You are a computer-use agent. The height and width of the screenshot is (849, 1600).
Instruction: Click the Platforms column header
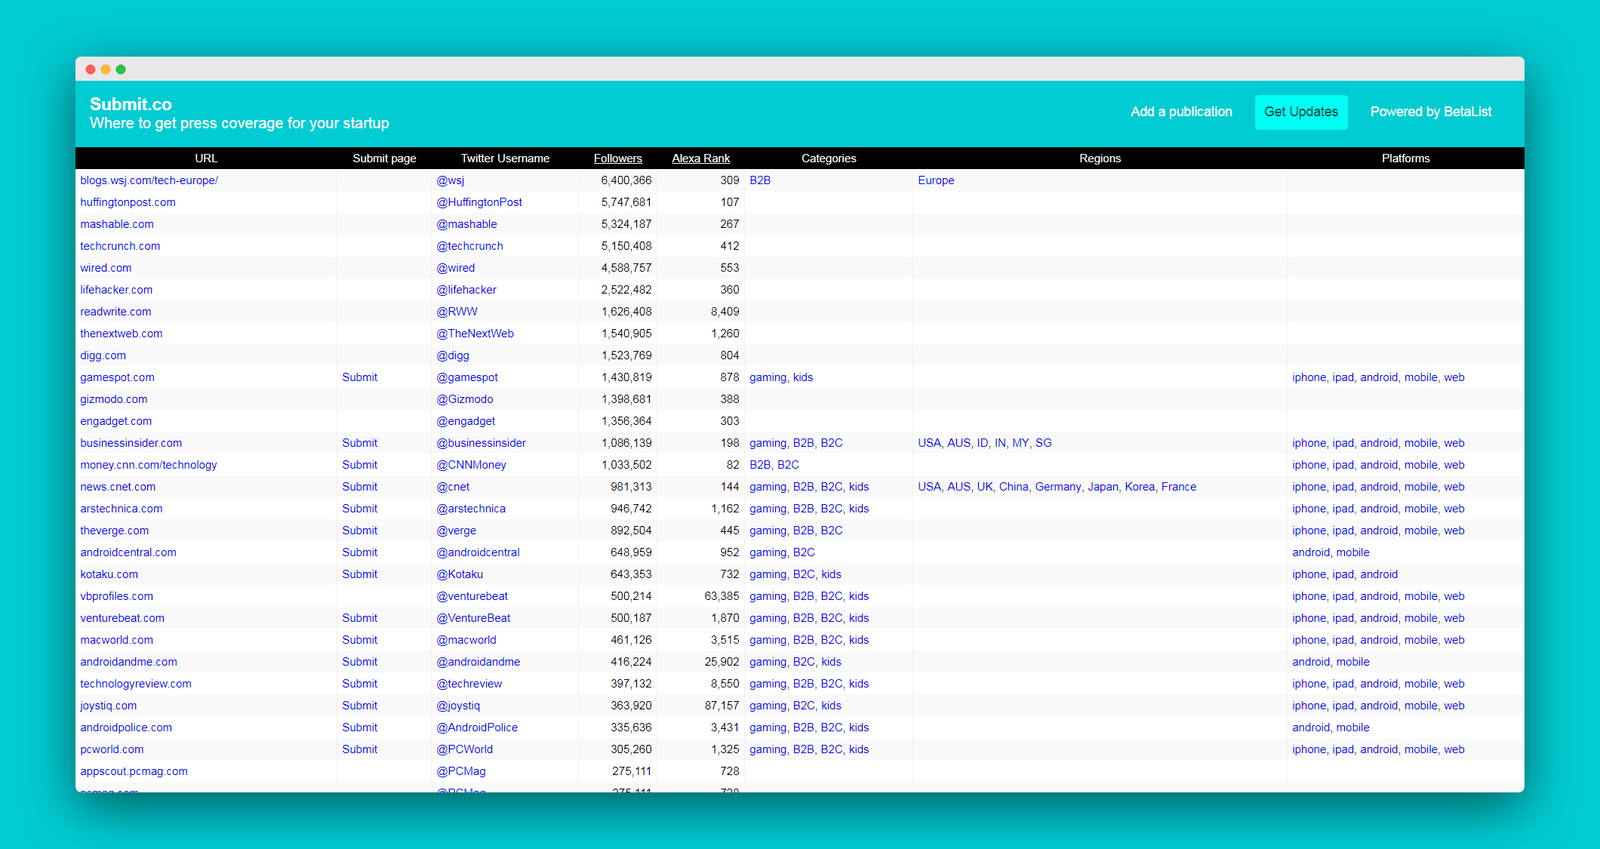click(x=1406, y=158)
